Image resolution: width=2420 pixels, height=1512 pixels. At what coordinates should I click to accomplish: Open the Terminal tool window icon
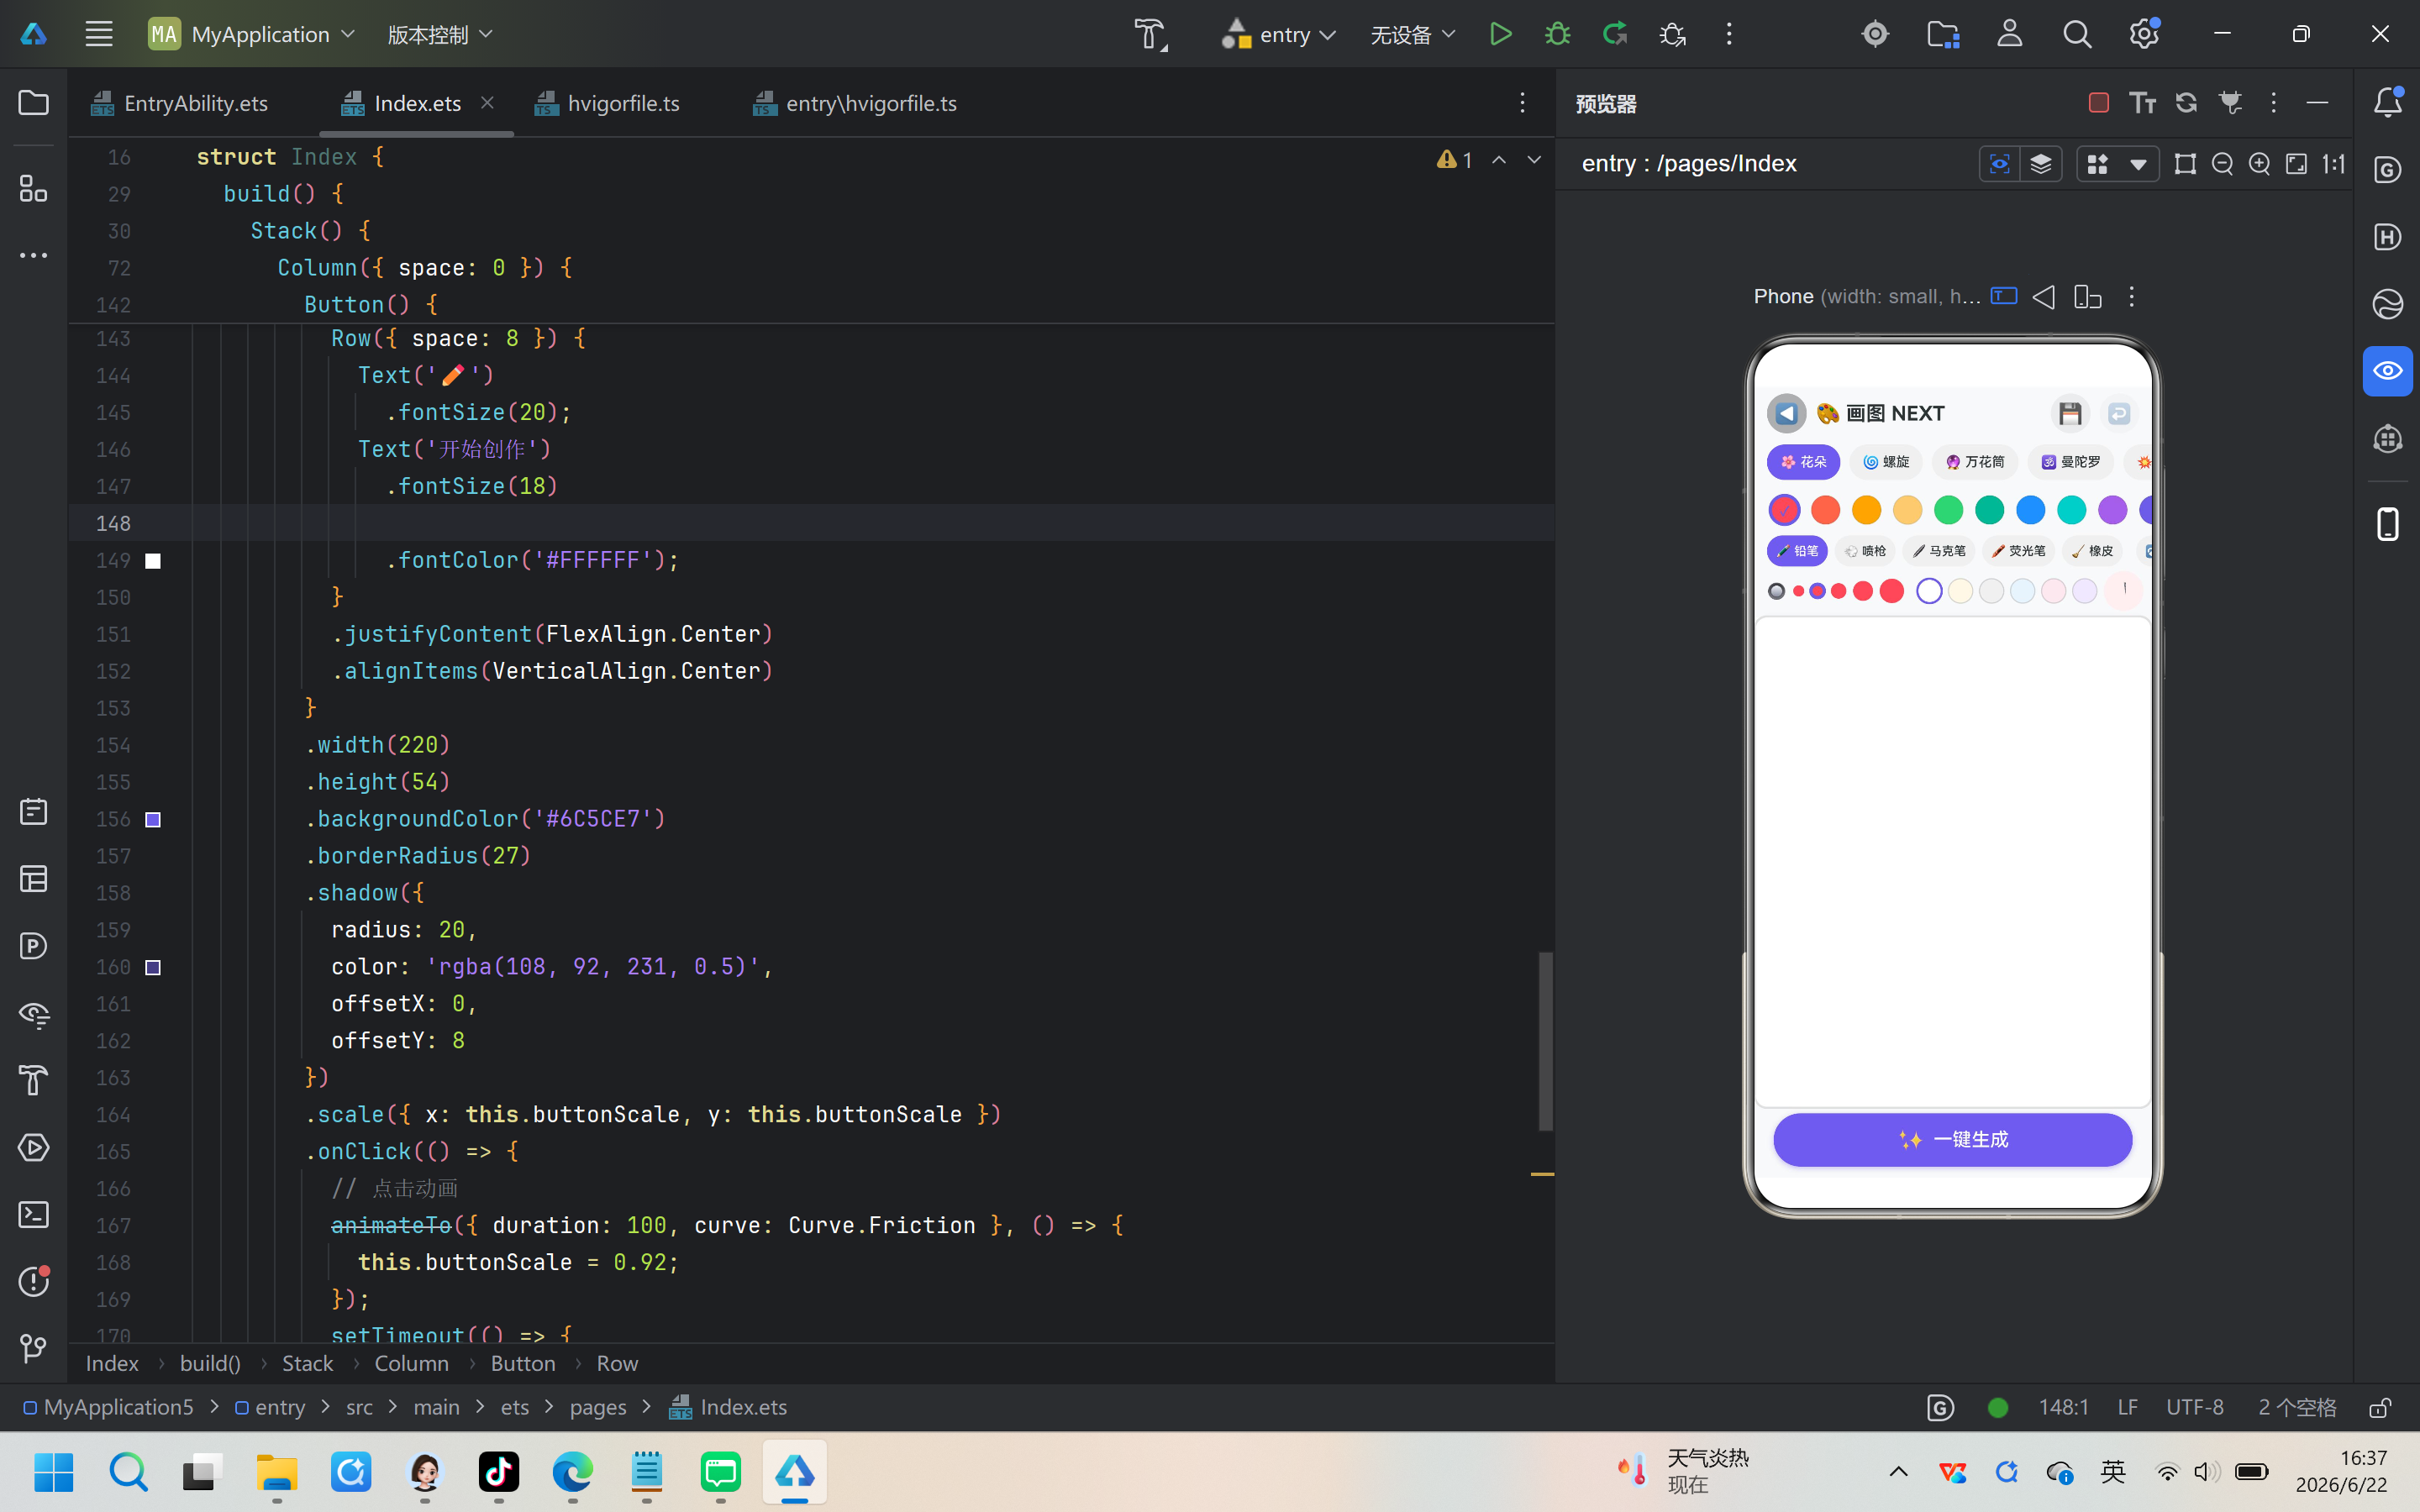pyautogui.click(x=34, y=1215)
